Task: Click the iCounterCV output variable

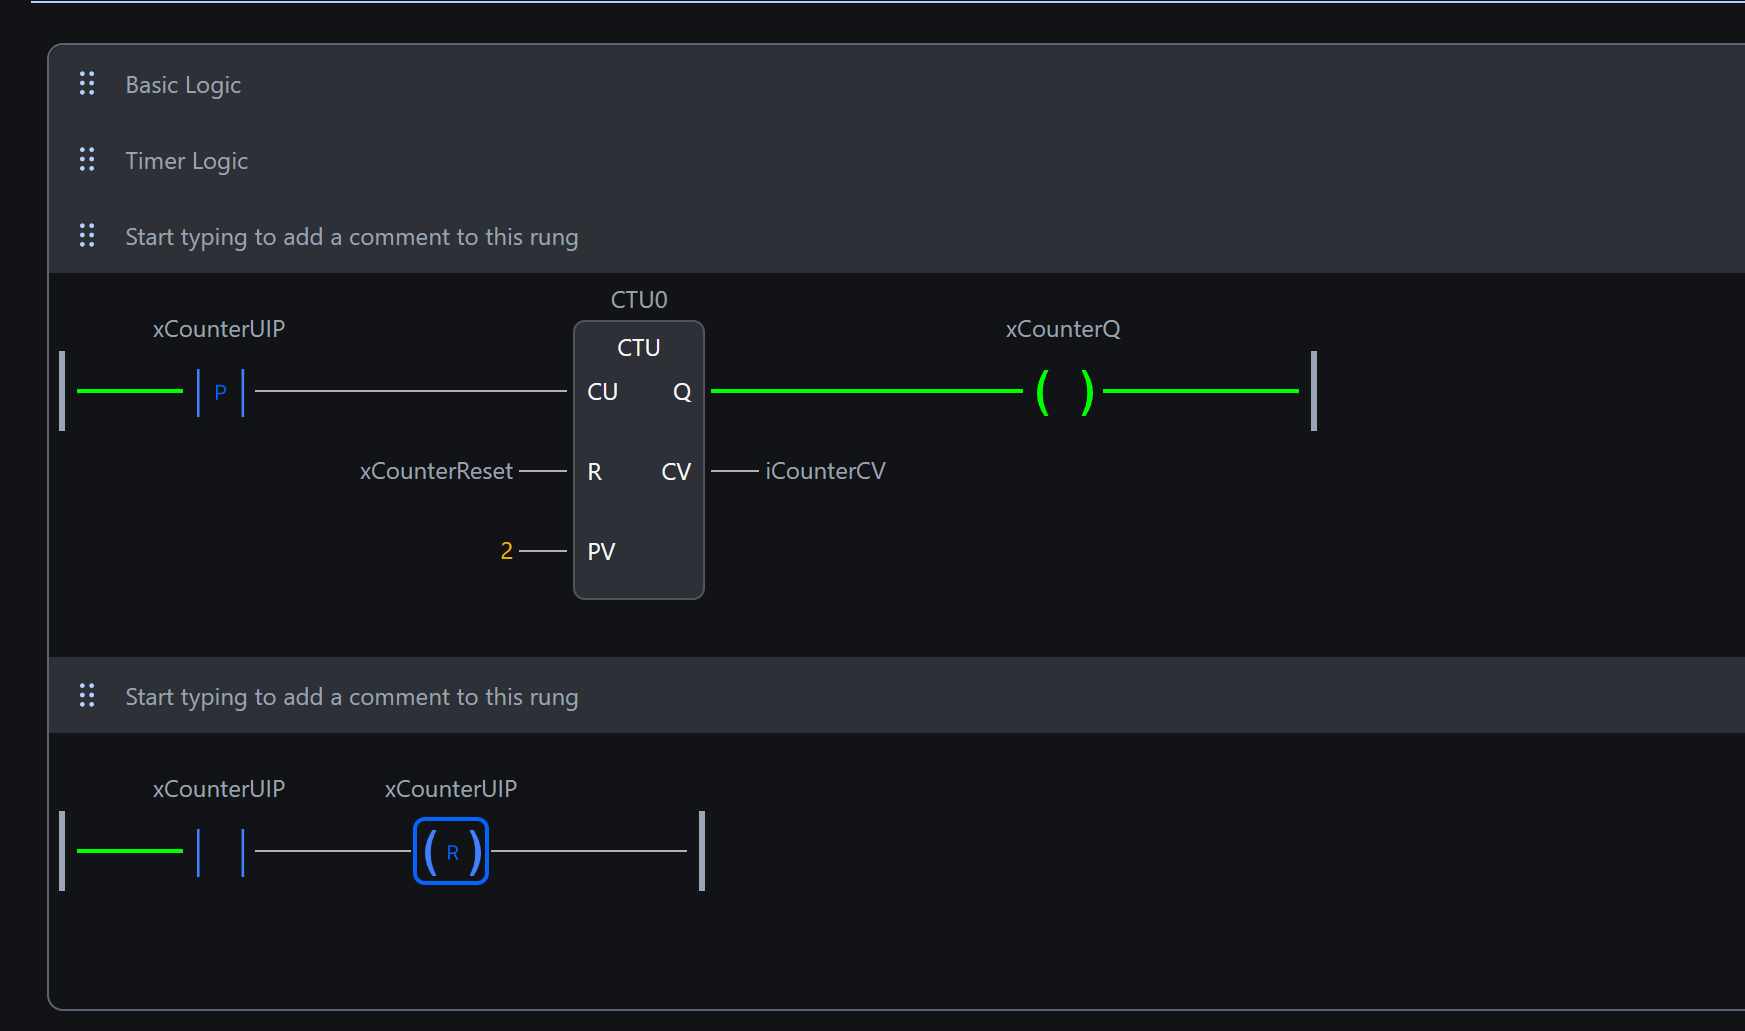Action: tap(825, 471)
